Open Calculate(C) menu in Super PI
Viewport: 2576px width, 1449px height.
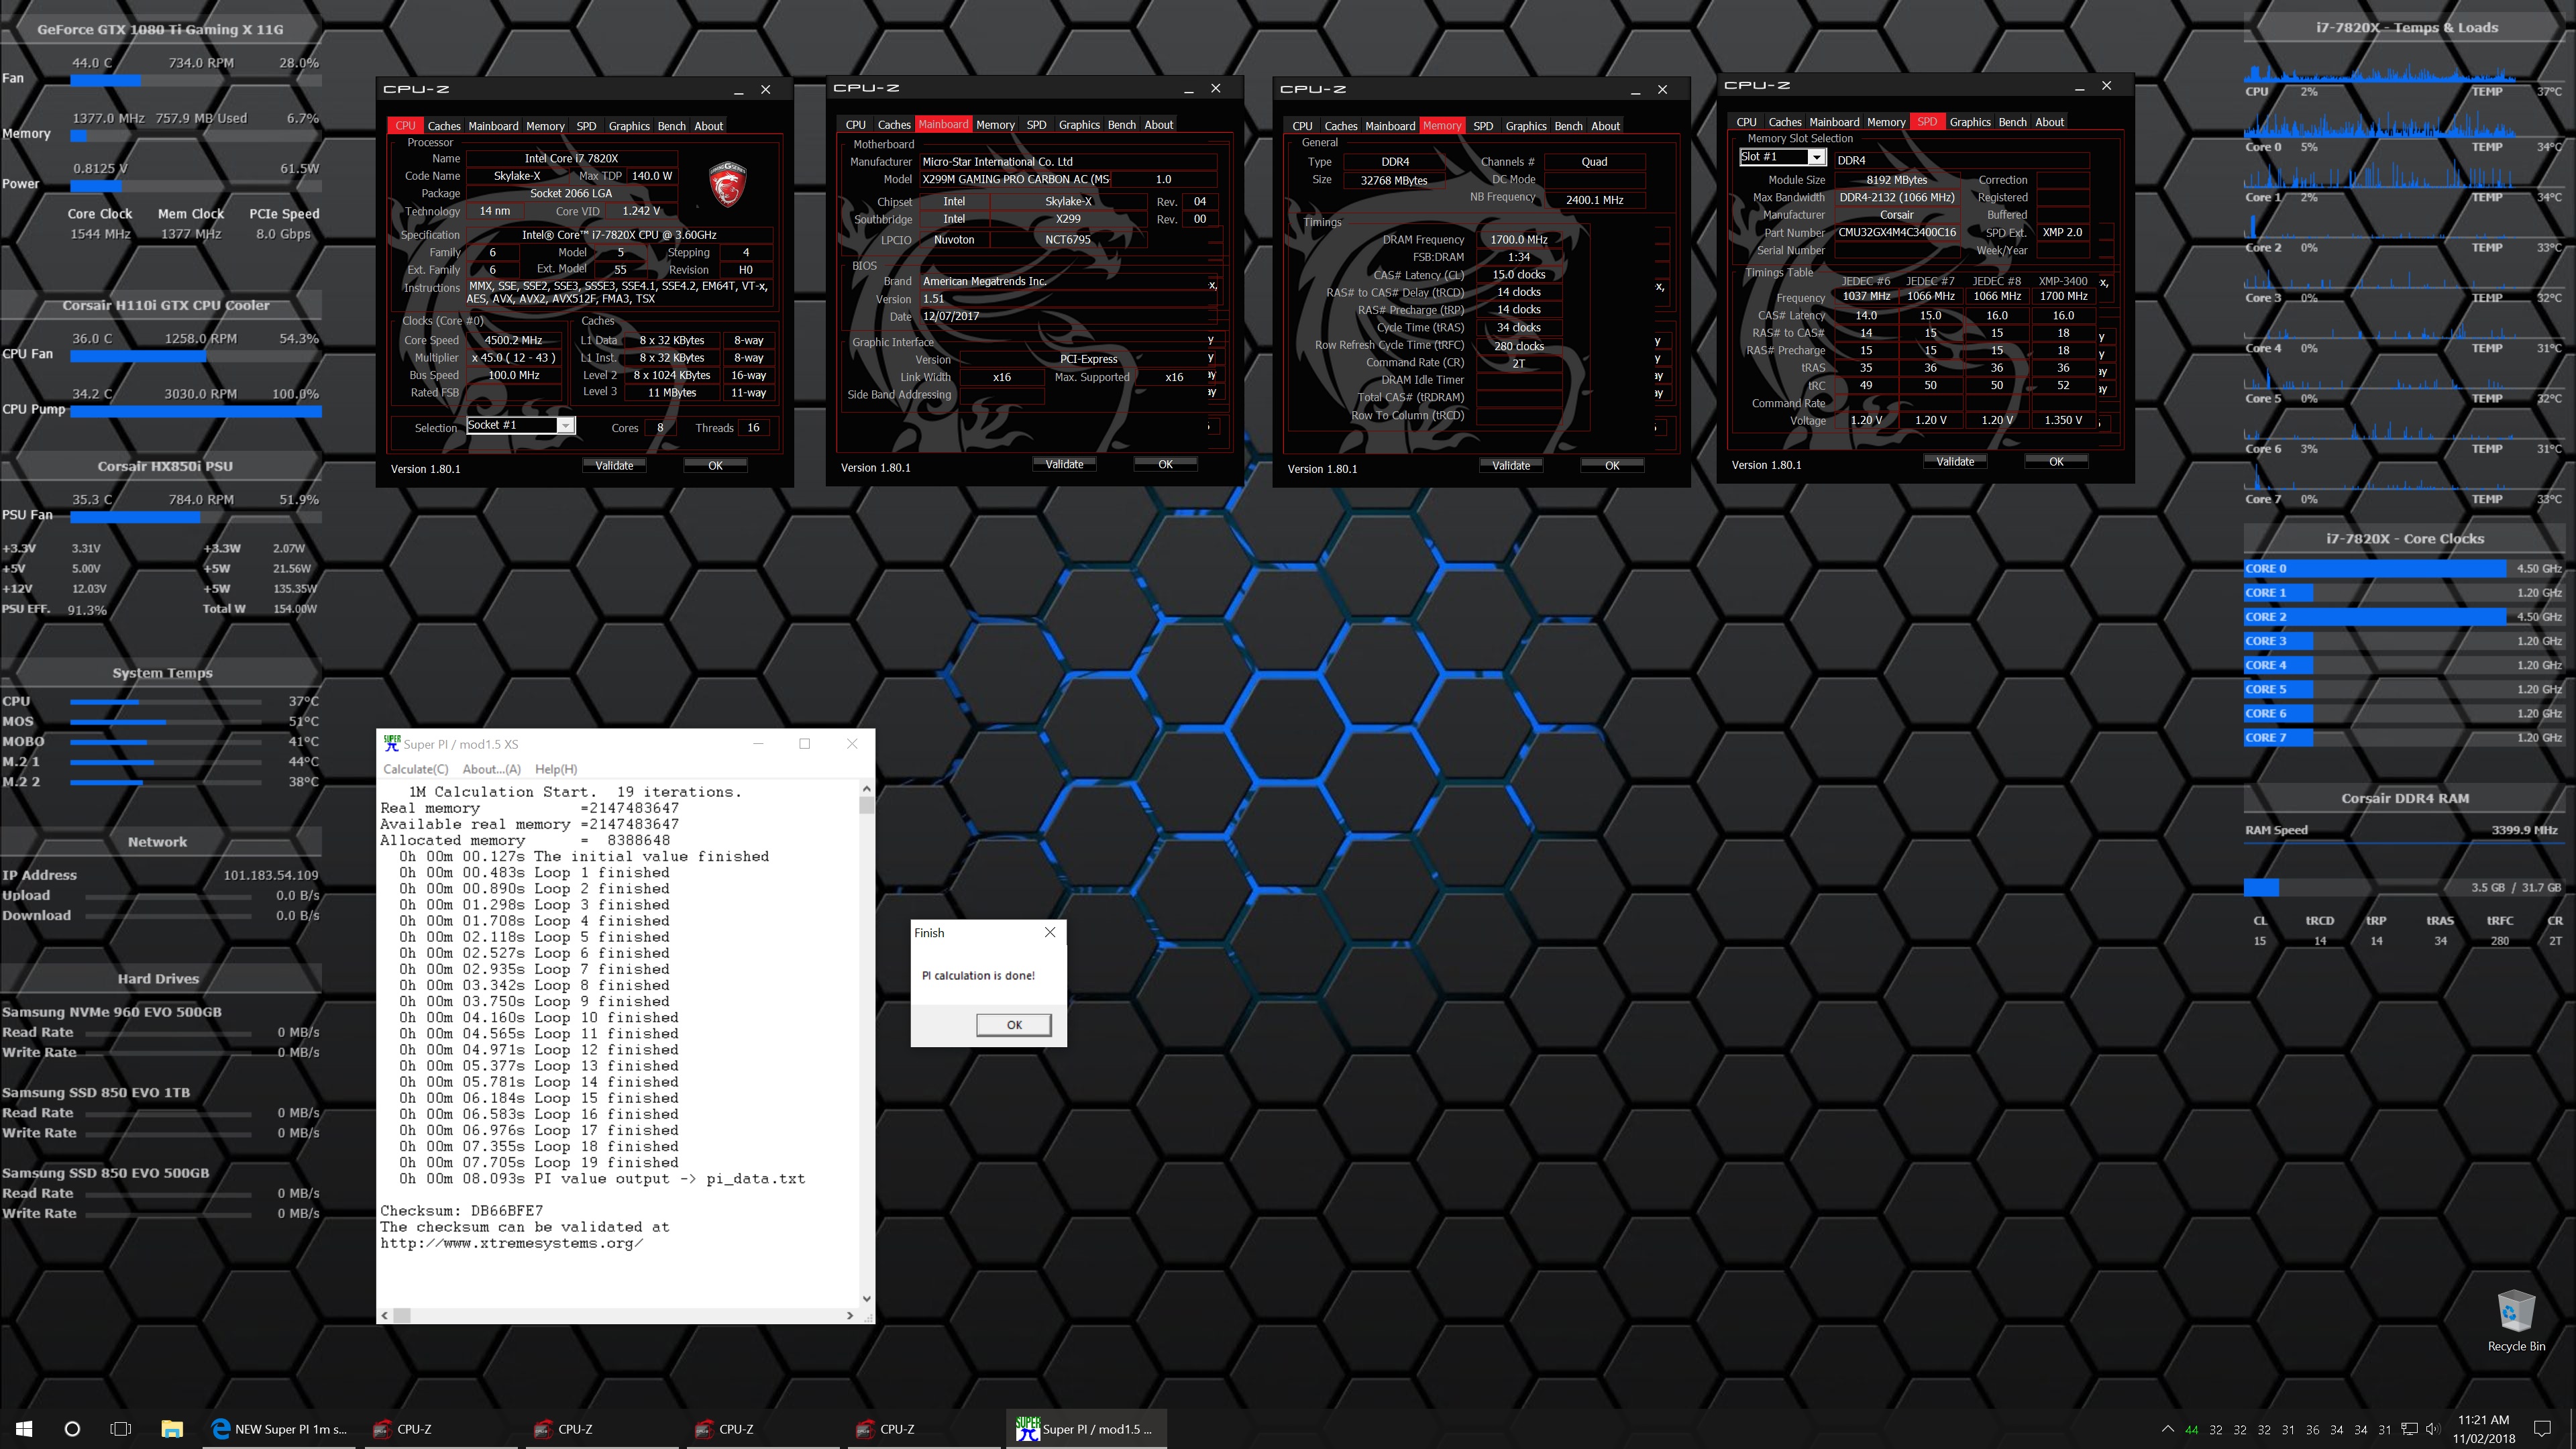(x=416, y=769)
